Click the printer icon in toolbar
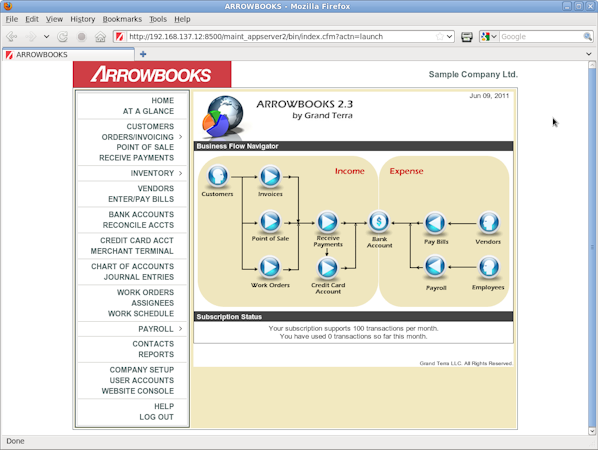The image size is (598, 450). (x=467, y=37)
